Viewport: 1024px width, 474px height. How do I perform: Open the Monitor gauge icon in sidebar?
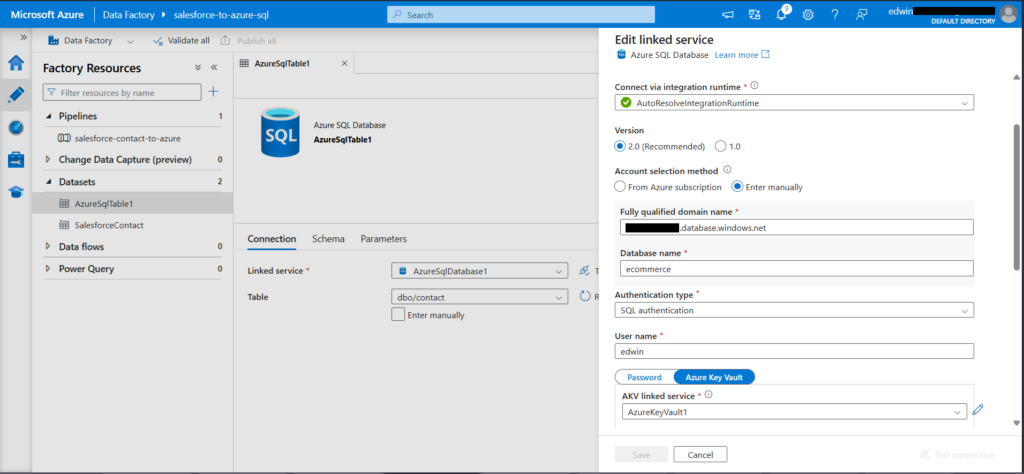pos(16,127)
